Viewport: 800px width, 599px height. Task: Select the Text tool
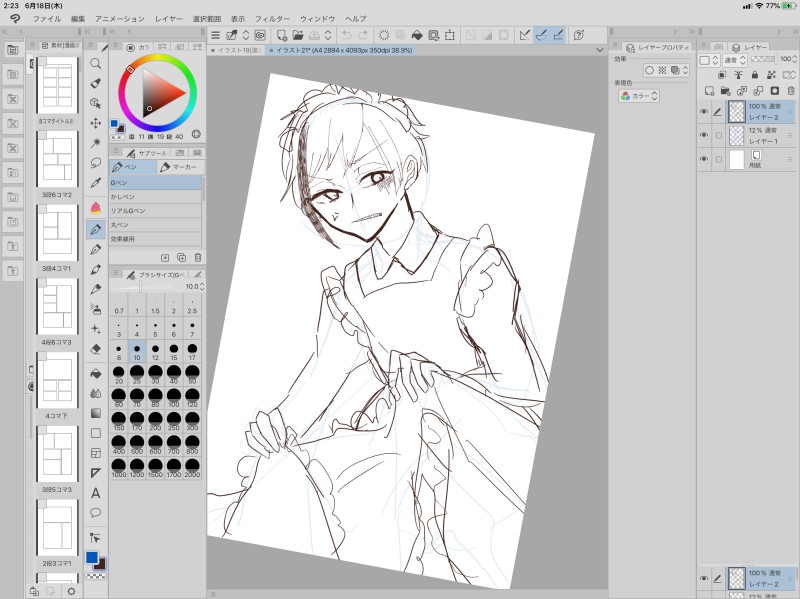click(x=95, y=493)
